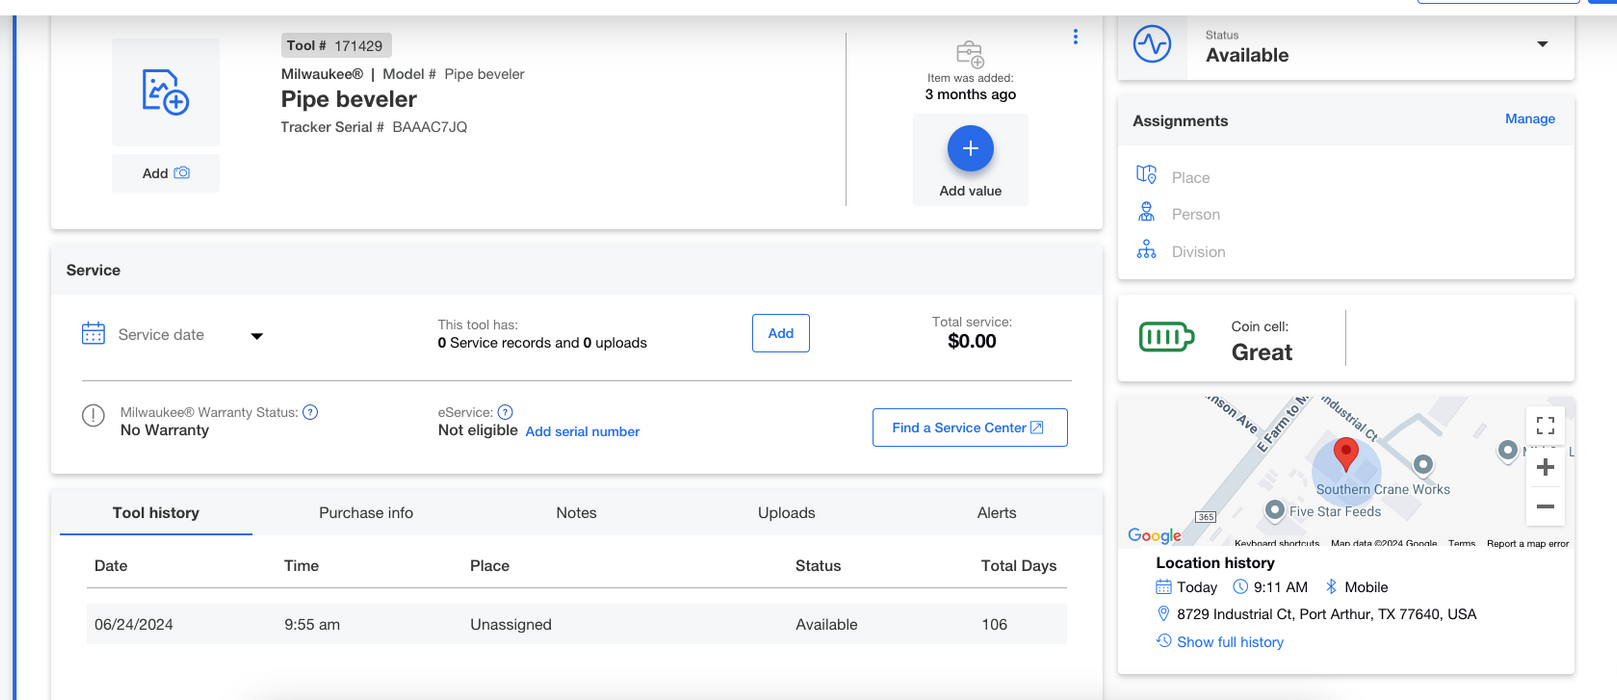This screenshot has width=1617, height=700.
Task: Click the Milwaukee Warranty Status help icon
Action: (x=310, y=412)
